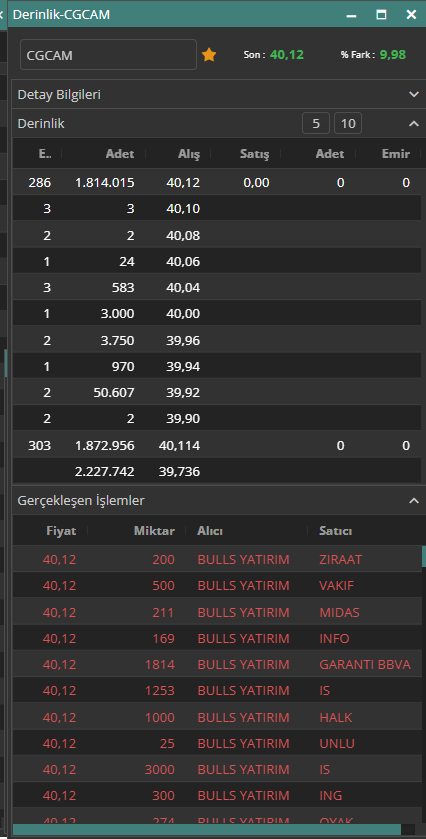Select the 40,06 bid price row
This screenshot has height=839, width=426.
(x=217, y=261)
